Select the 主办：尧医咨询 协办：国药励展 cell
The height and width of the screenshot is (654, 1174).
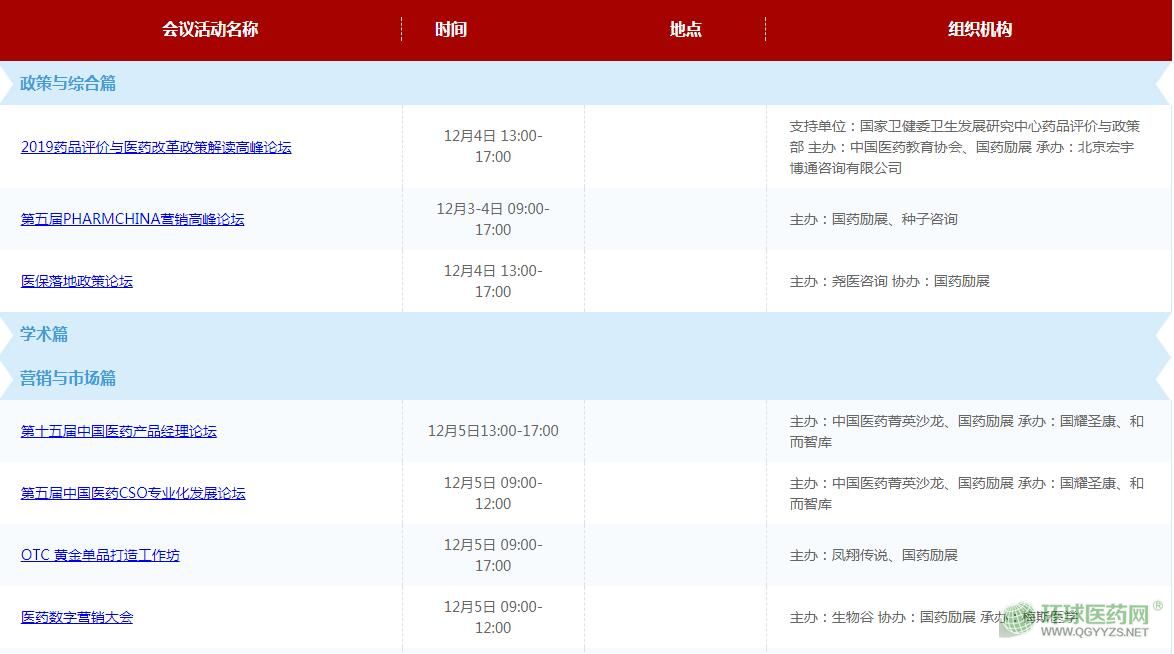[x=889, y=281]
